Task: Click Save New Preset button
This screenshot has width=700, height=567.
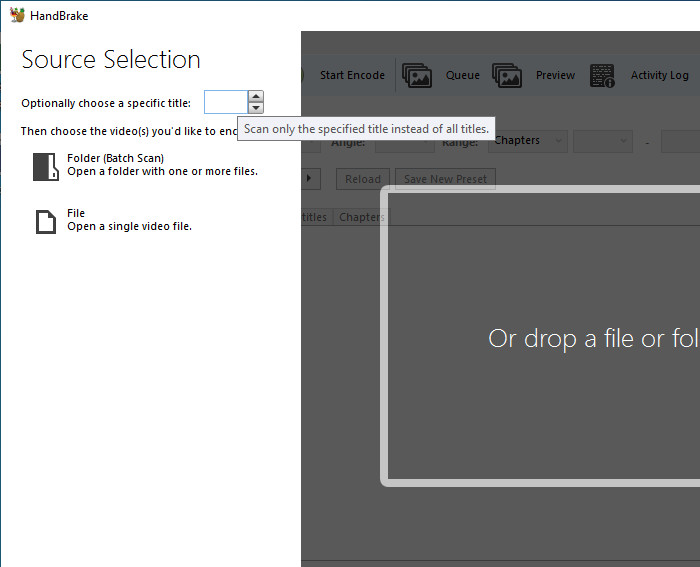Action: pyautogui.click(x=445, y=179)
